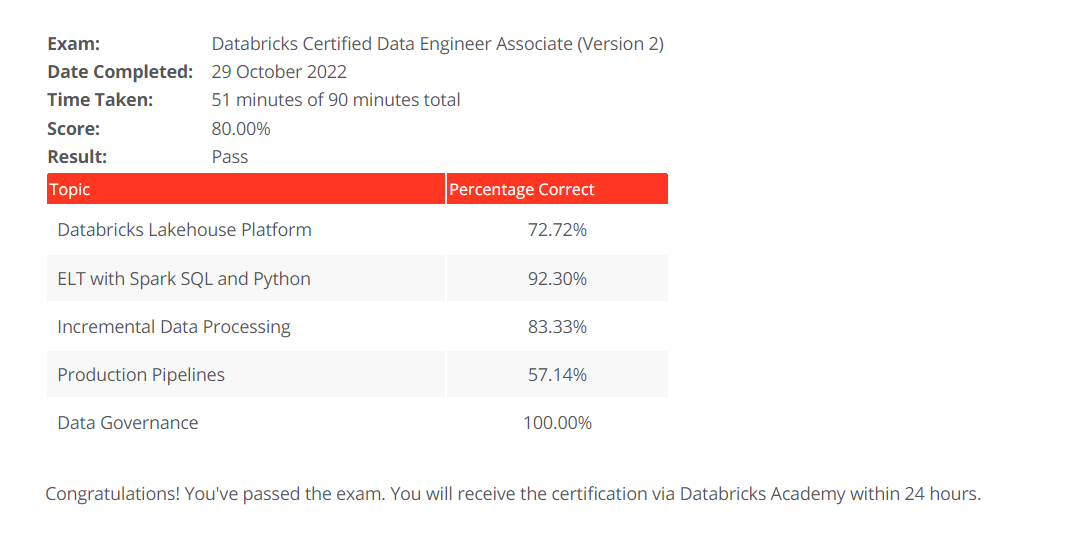The height and width of the screenshot is (536, 1078).
Task: Select the Data Governance topic row
Action: click(128, 423)
